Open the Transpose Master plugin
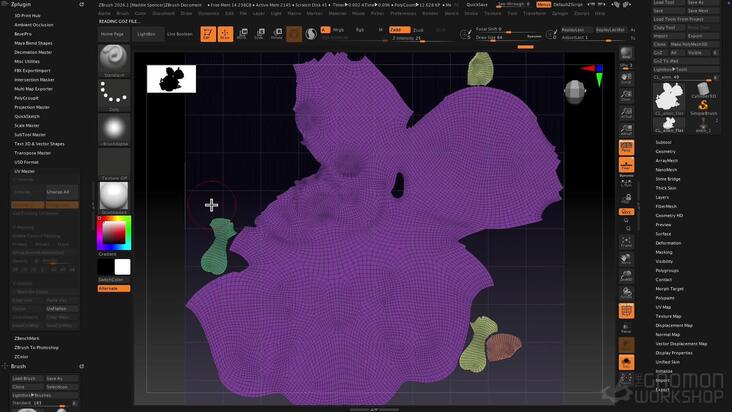Viewport: 732px width, 412px height. 32,153
